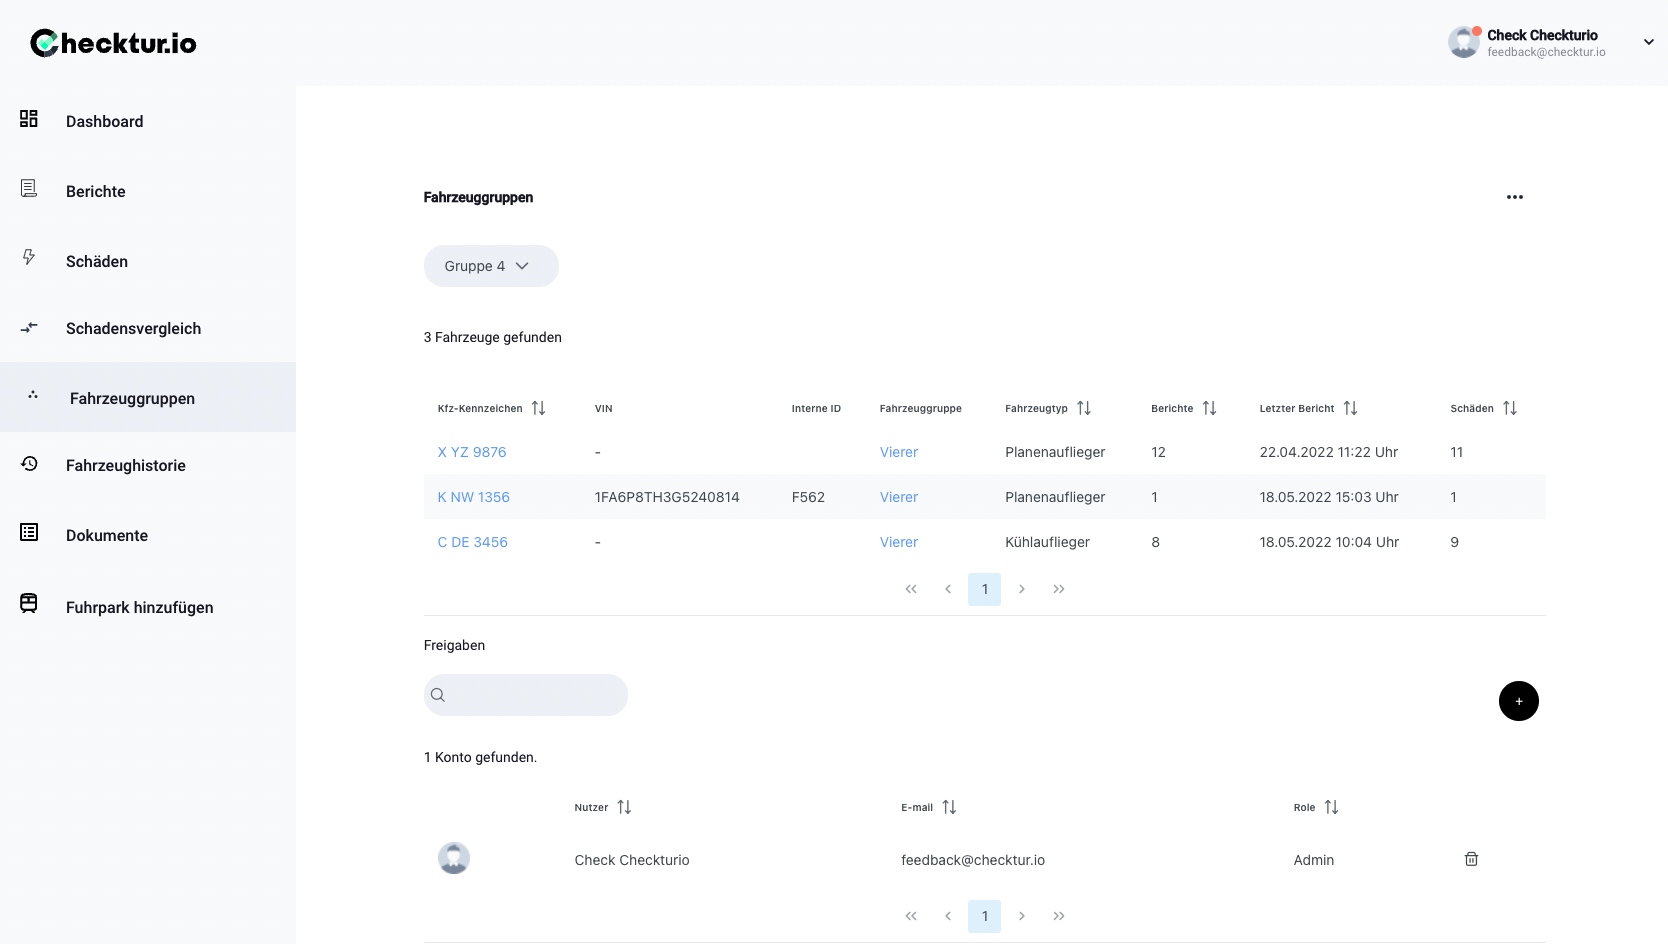Sort table by Schäden column

click(1509, 408)
